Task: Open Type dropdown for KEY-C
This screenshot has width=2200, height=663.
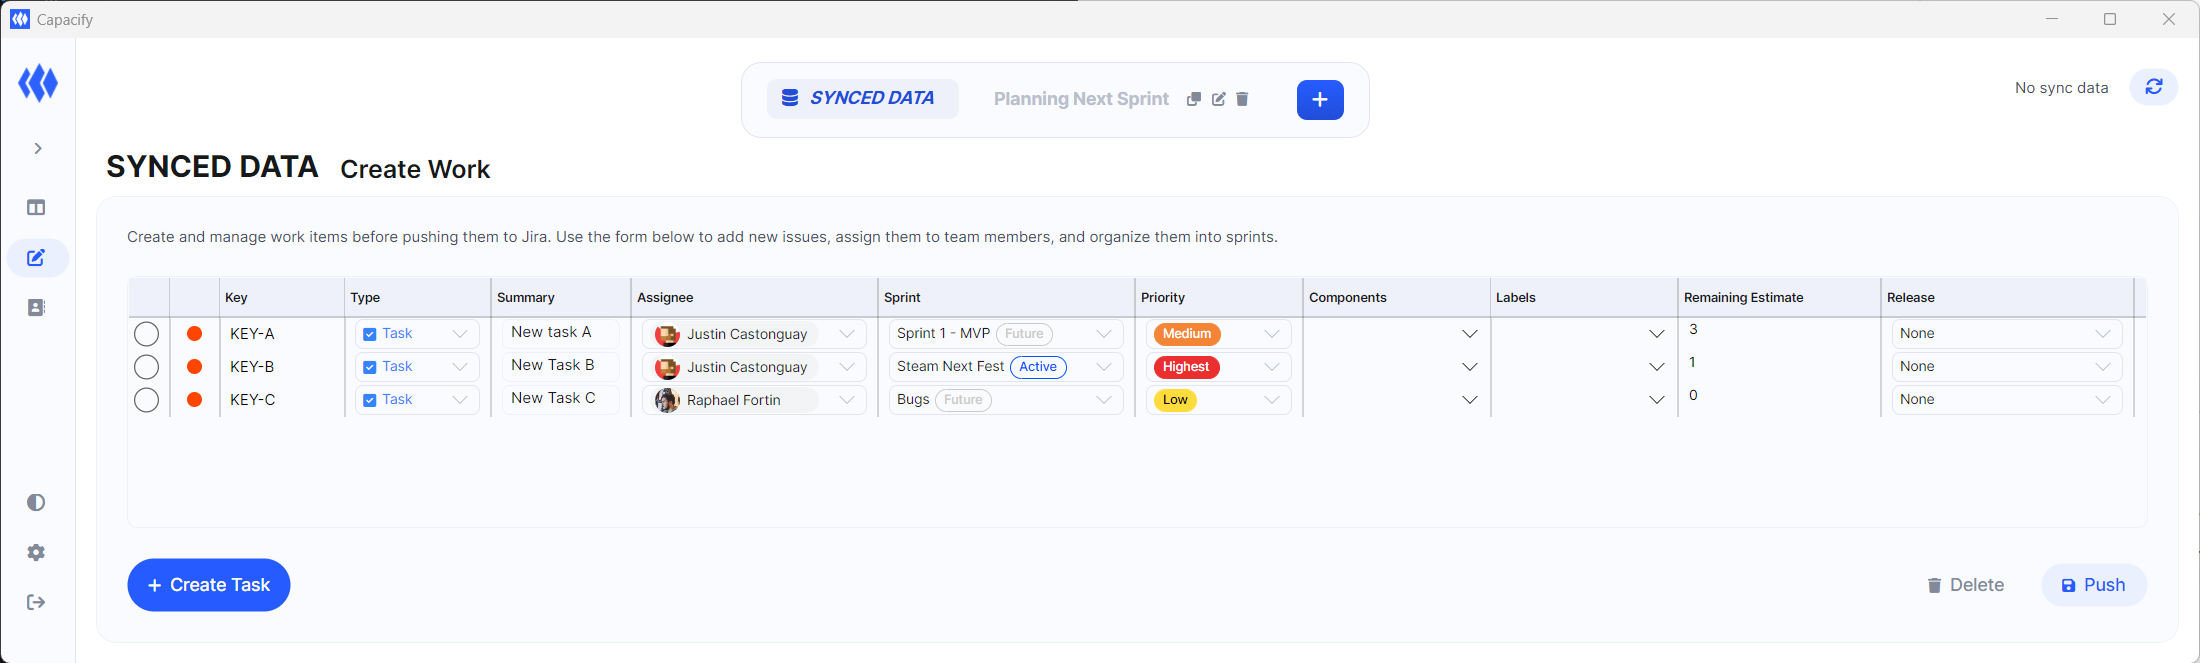Action: point(417,400)
